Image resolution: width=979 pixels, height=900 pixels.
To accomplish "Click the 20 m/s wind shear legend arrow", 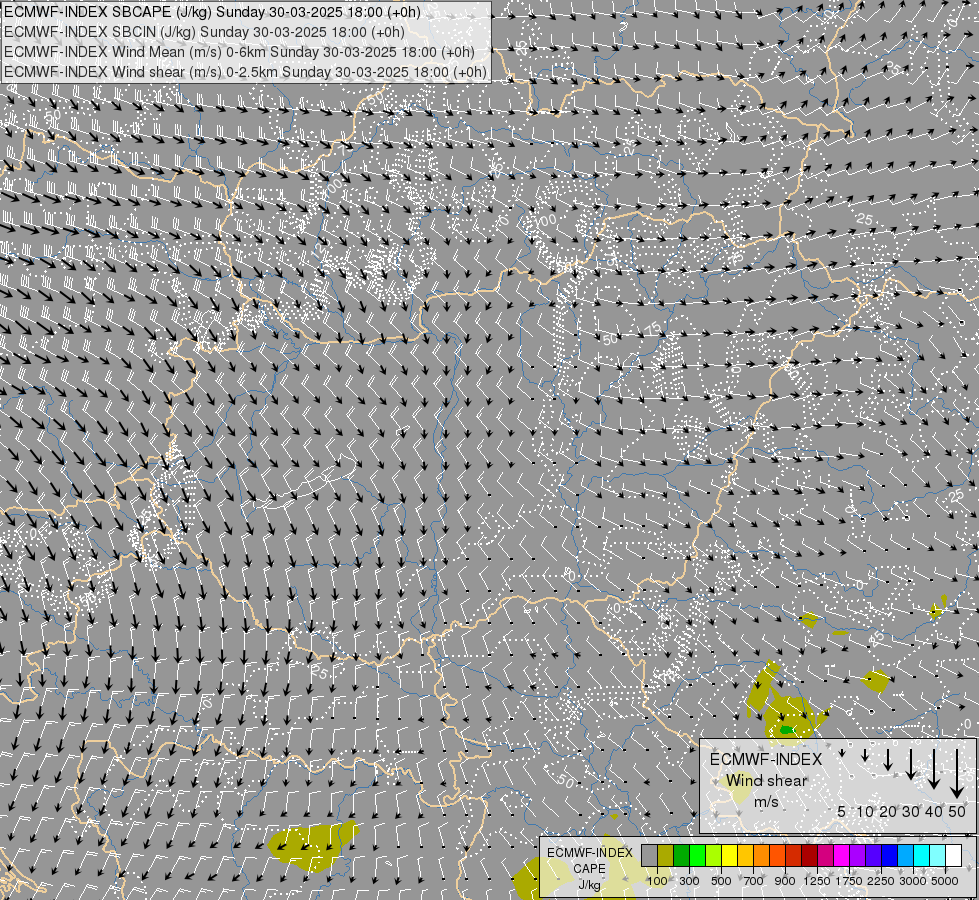I will tap(888, 759).
